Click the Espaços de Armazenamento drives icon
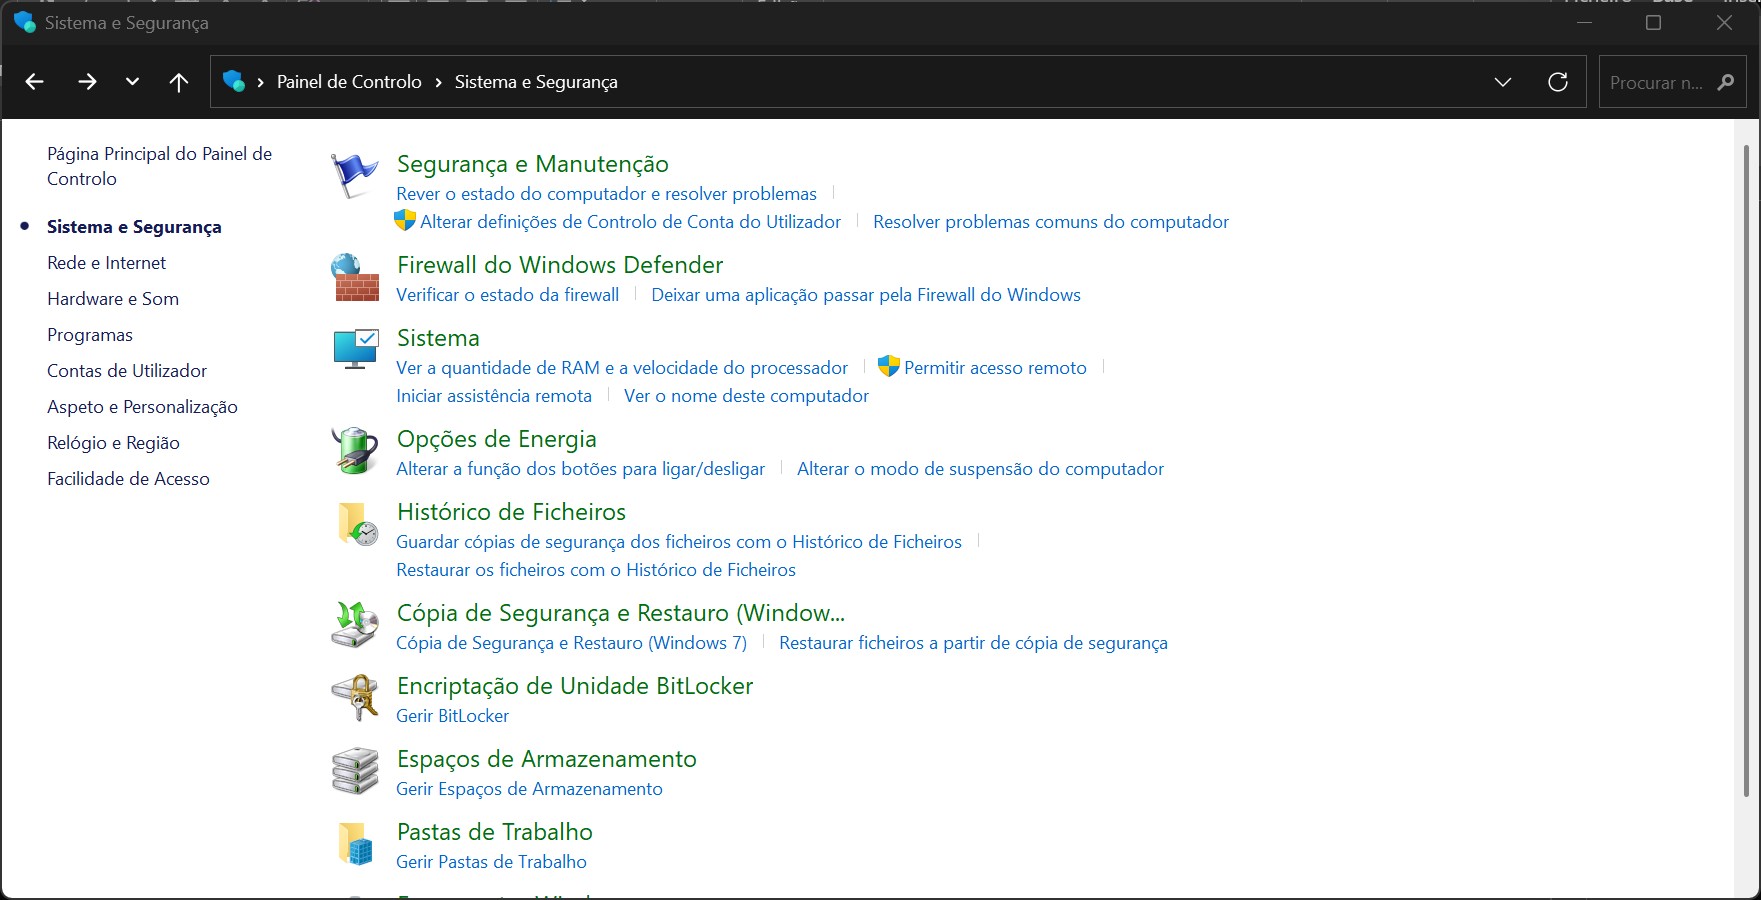This screenshot has width=1761, height=900. (x=355, y=771)
